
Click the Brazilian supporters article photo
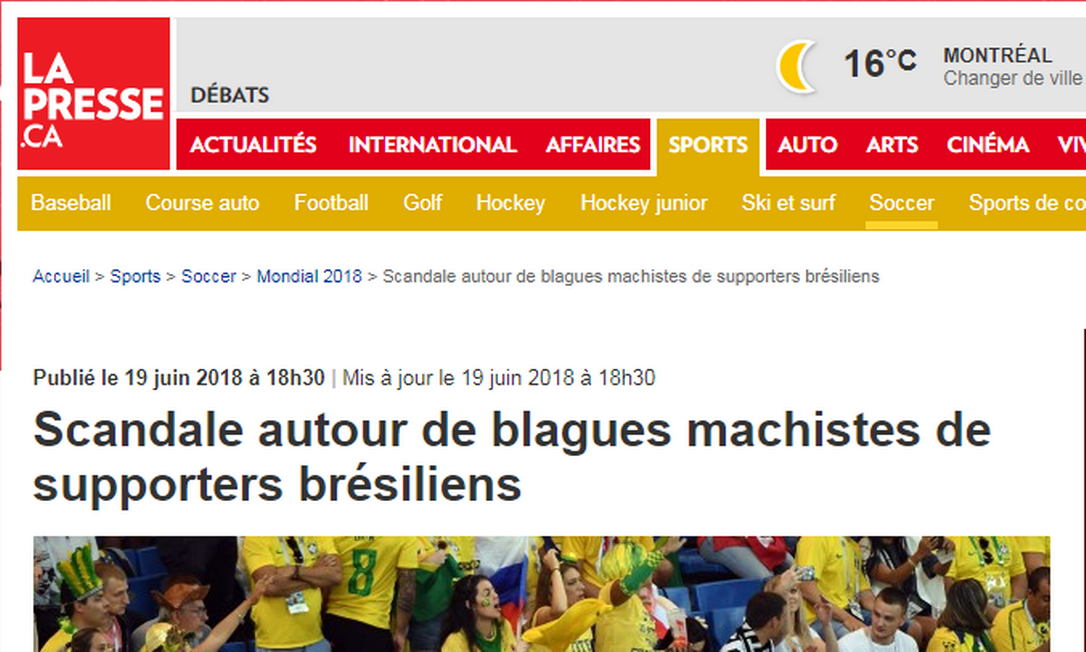click(x=542, y=594)
